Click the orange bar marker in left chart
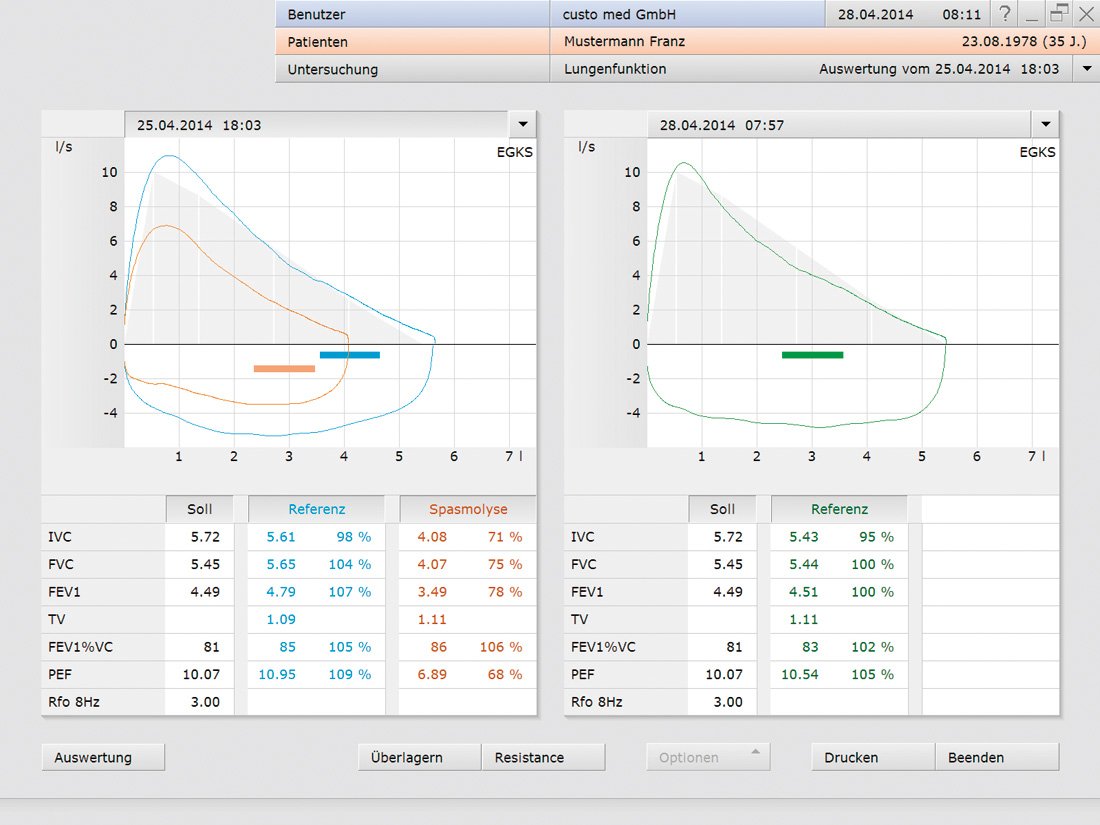Image resolution: width=1100 pixels, height=825 pixels. pos(284,369)
